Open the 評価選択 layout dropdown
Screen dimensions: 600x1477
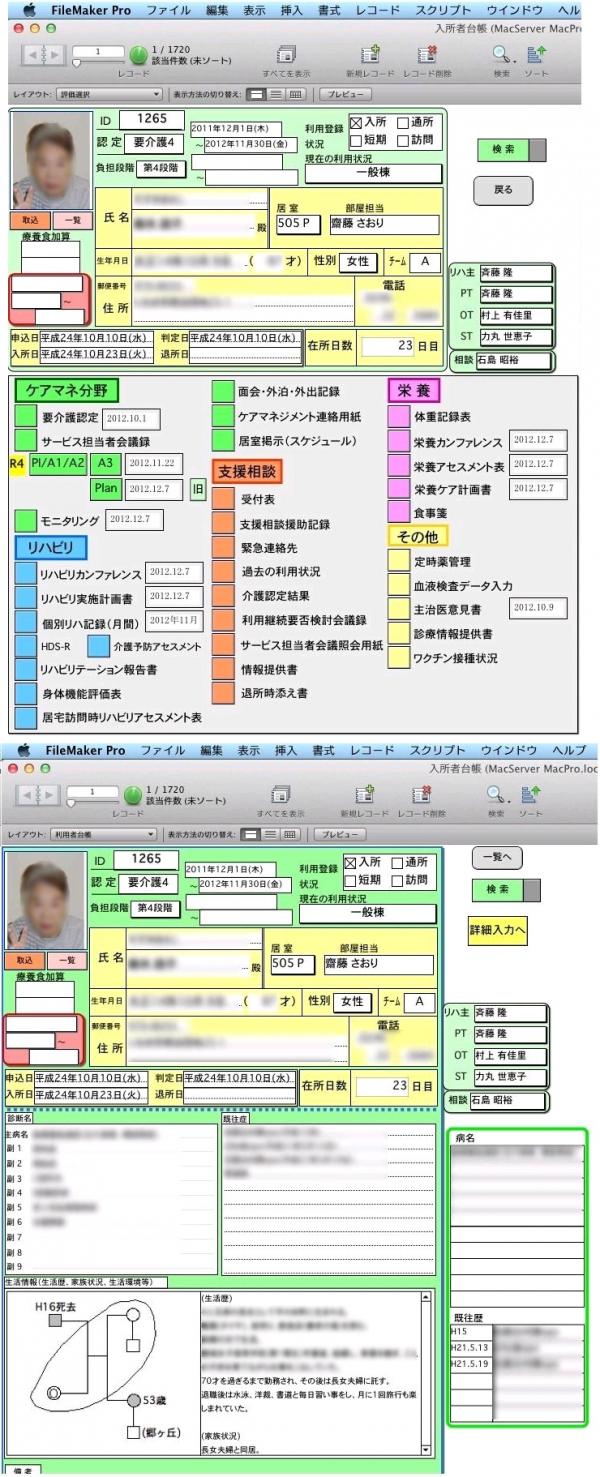click(106, 95)
